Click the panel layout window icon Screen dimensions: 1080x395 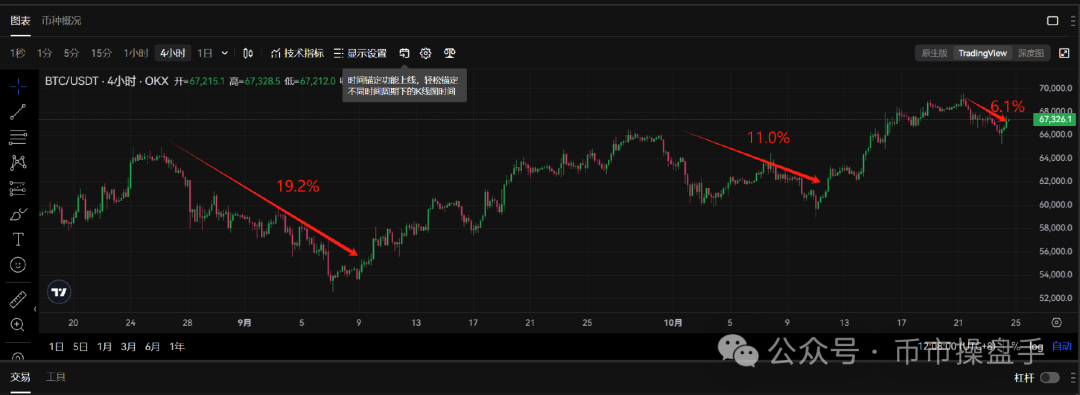[x=1052, y=21]
